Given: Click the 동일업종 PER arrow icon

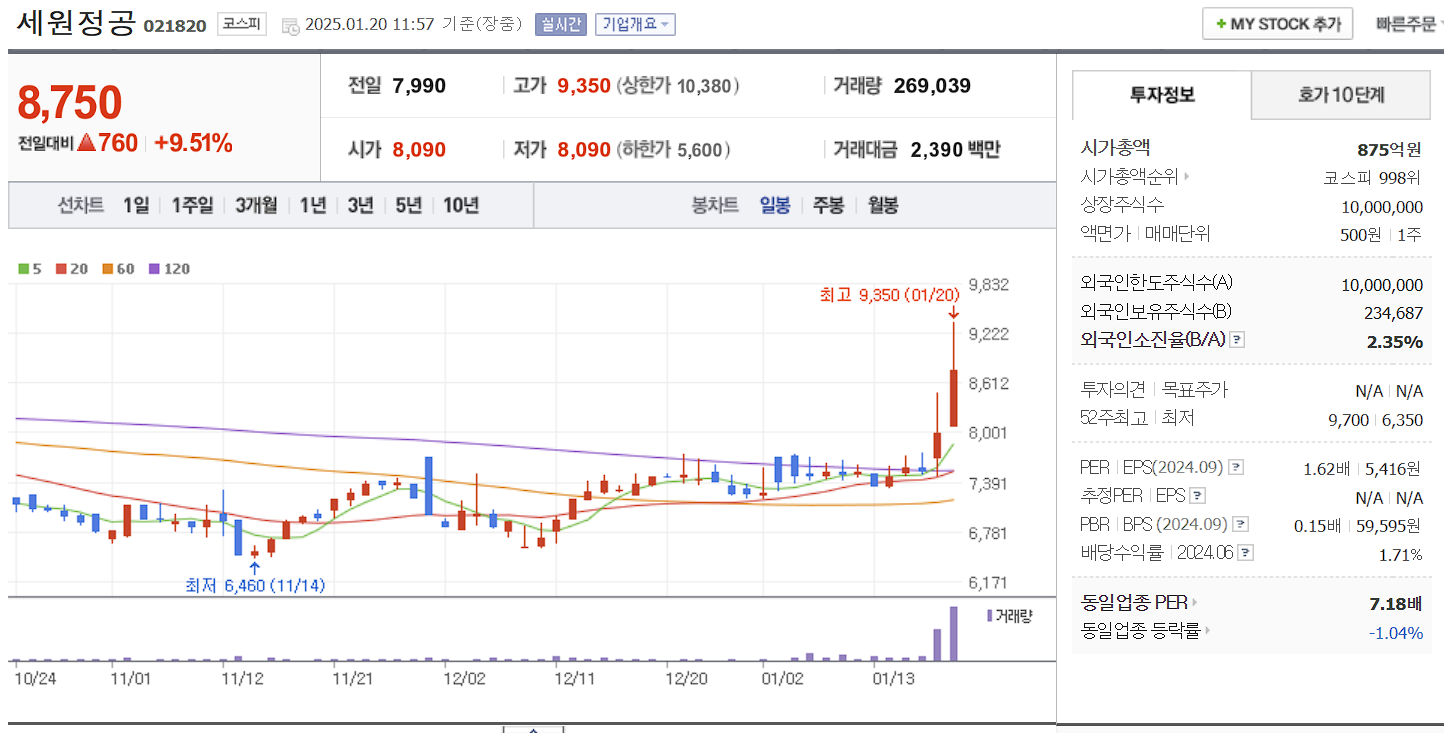Looking at the screenshot, I should [x=1193, y=601].
